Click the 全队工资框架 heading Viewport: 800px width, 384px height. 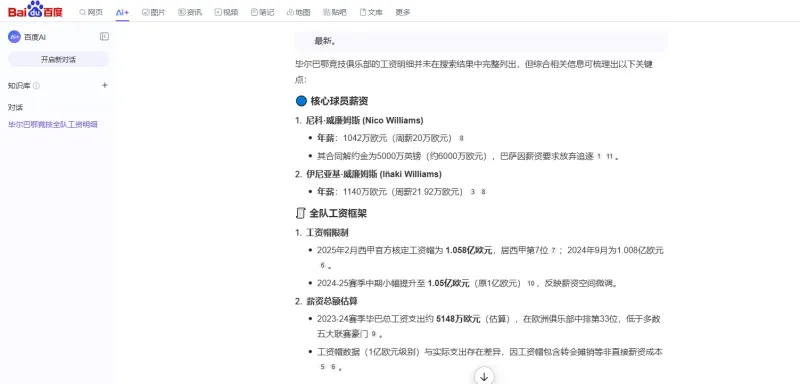point(338,213)
